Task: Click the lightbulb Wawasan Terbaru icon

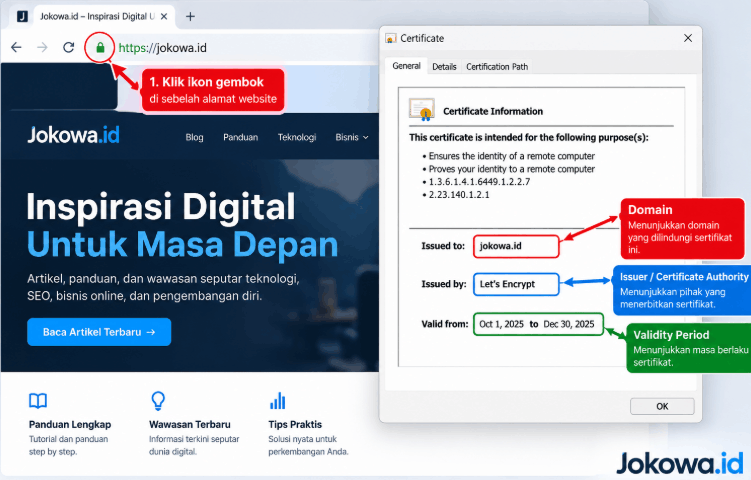Action: [x=158, y=401]
